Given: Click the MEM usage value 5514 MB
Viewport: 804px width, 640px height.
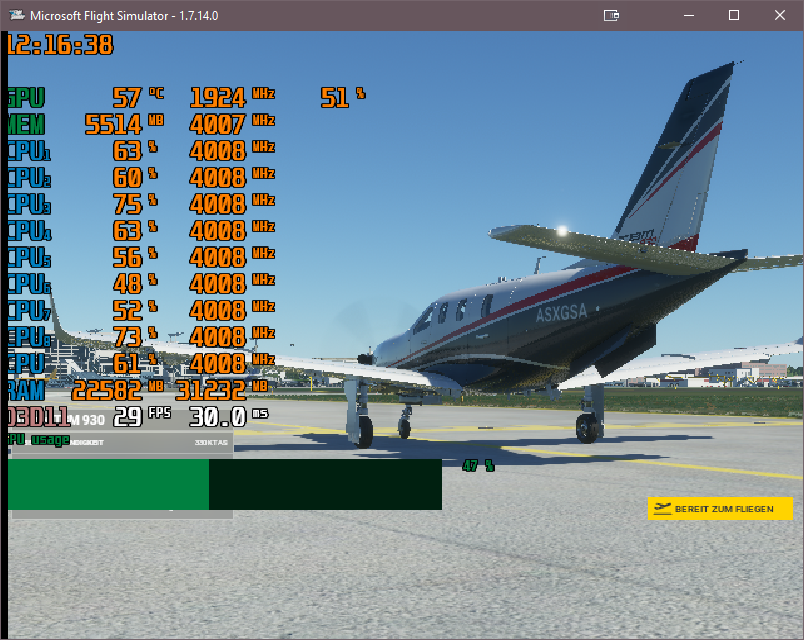Looking at the screenshot, I should coord(124,124).
